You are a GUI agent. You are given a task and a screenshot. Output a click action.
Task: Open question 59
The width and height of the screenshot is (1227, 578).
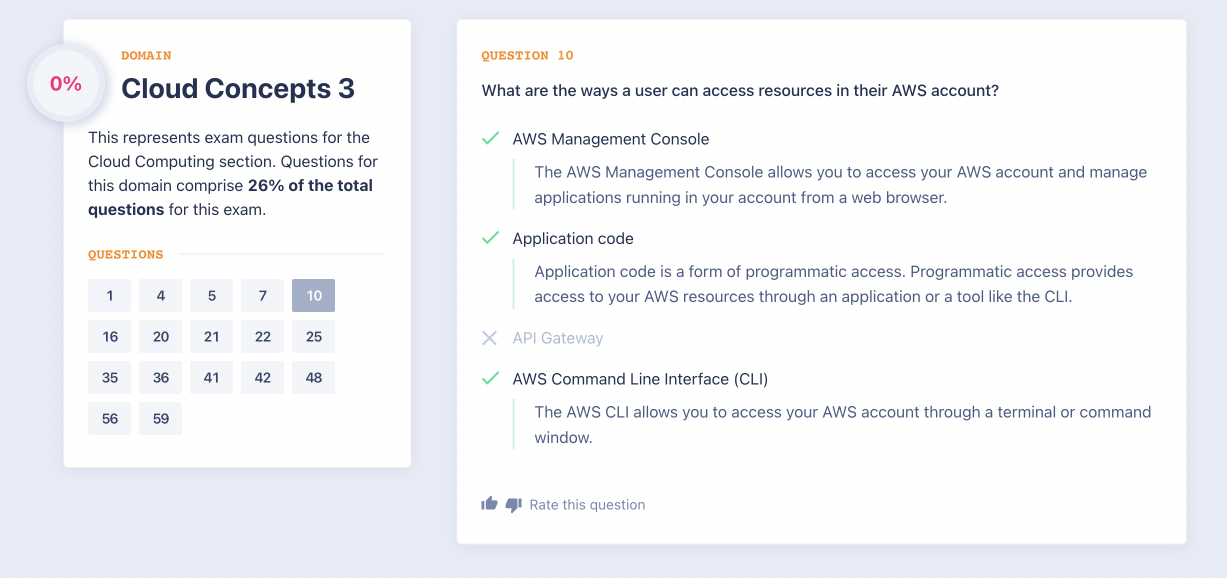point(160,418)
